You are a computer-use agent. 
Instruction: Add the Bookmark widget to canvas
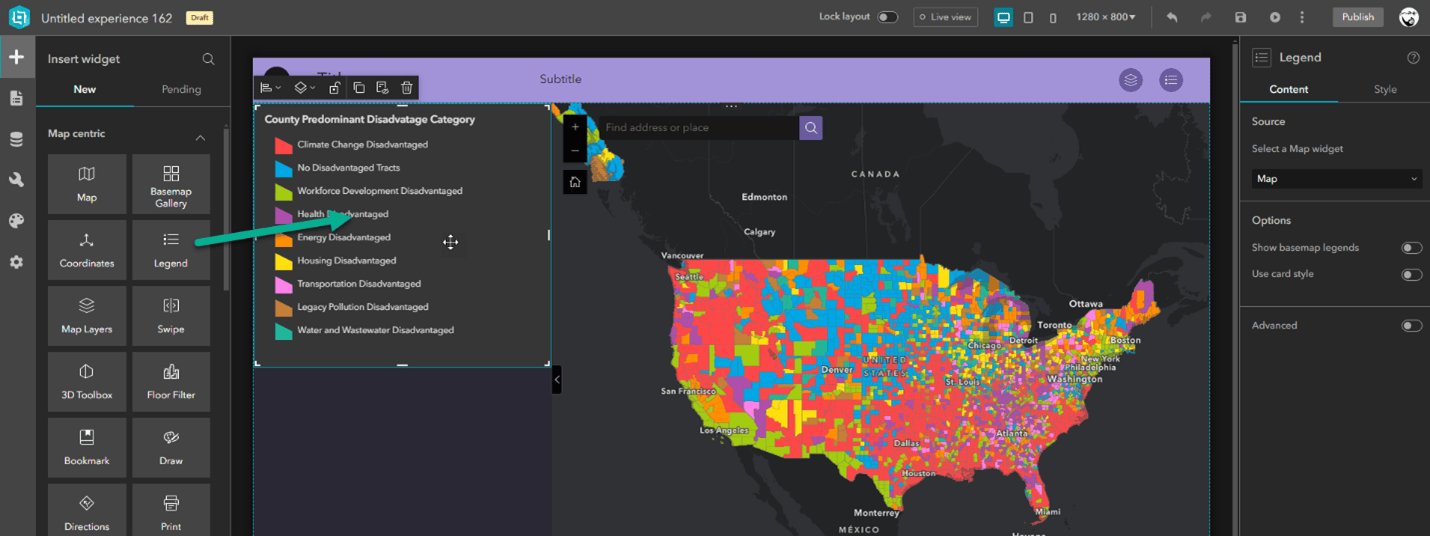pos(87,447)
